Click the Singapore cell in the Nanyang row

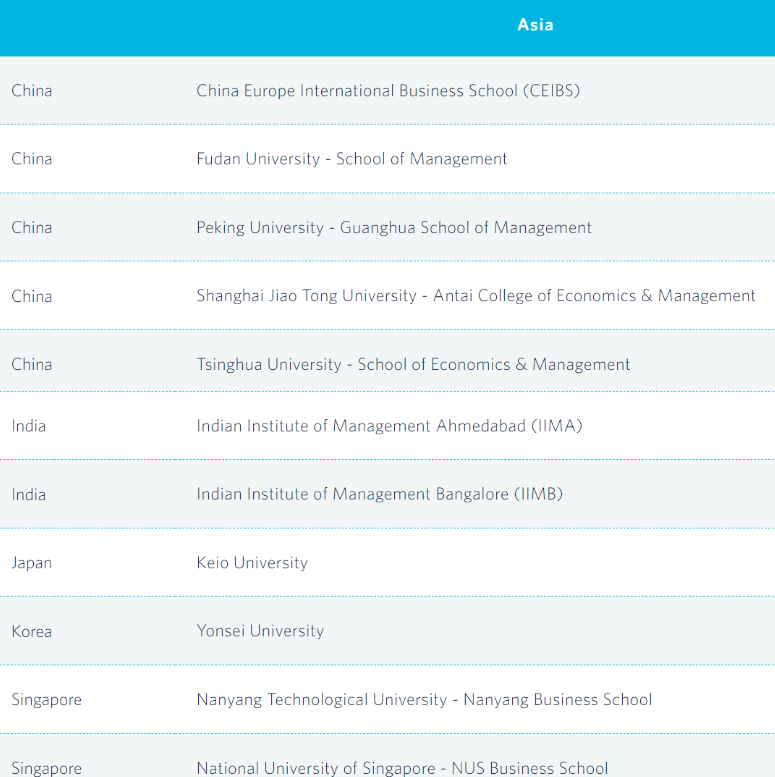click(47, 700)
